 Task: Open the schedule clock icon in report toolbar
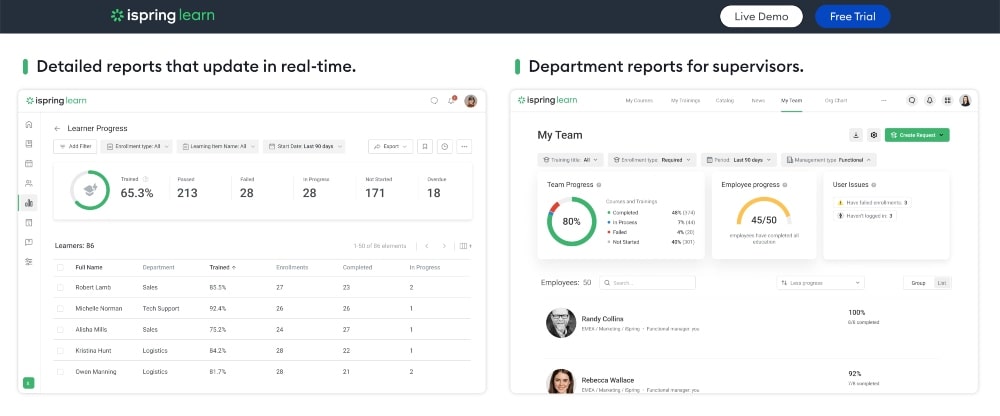(444, 146)
